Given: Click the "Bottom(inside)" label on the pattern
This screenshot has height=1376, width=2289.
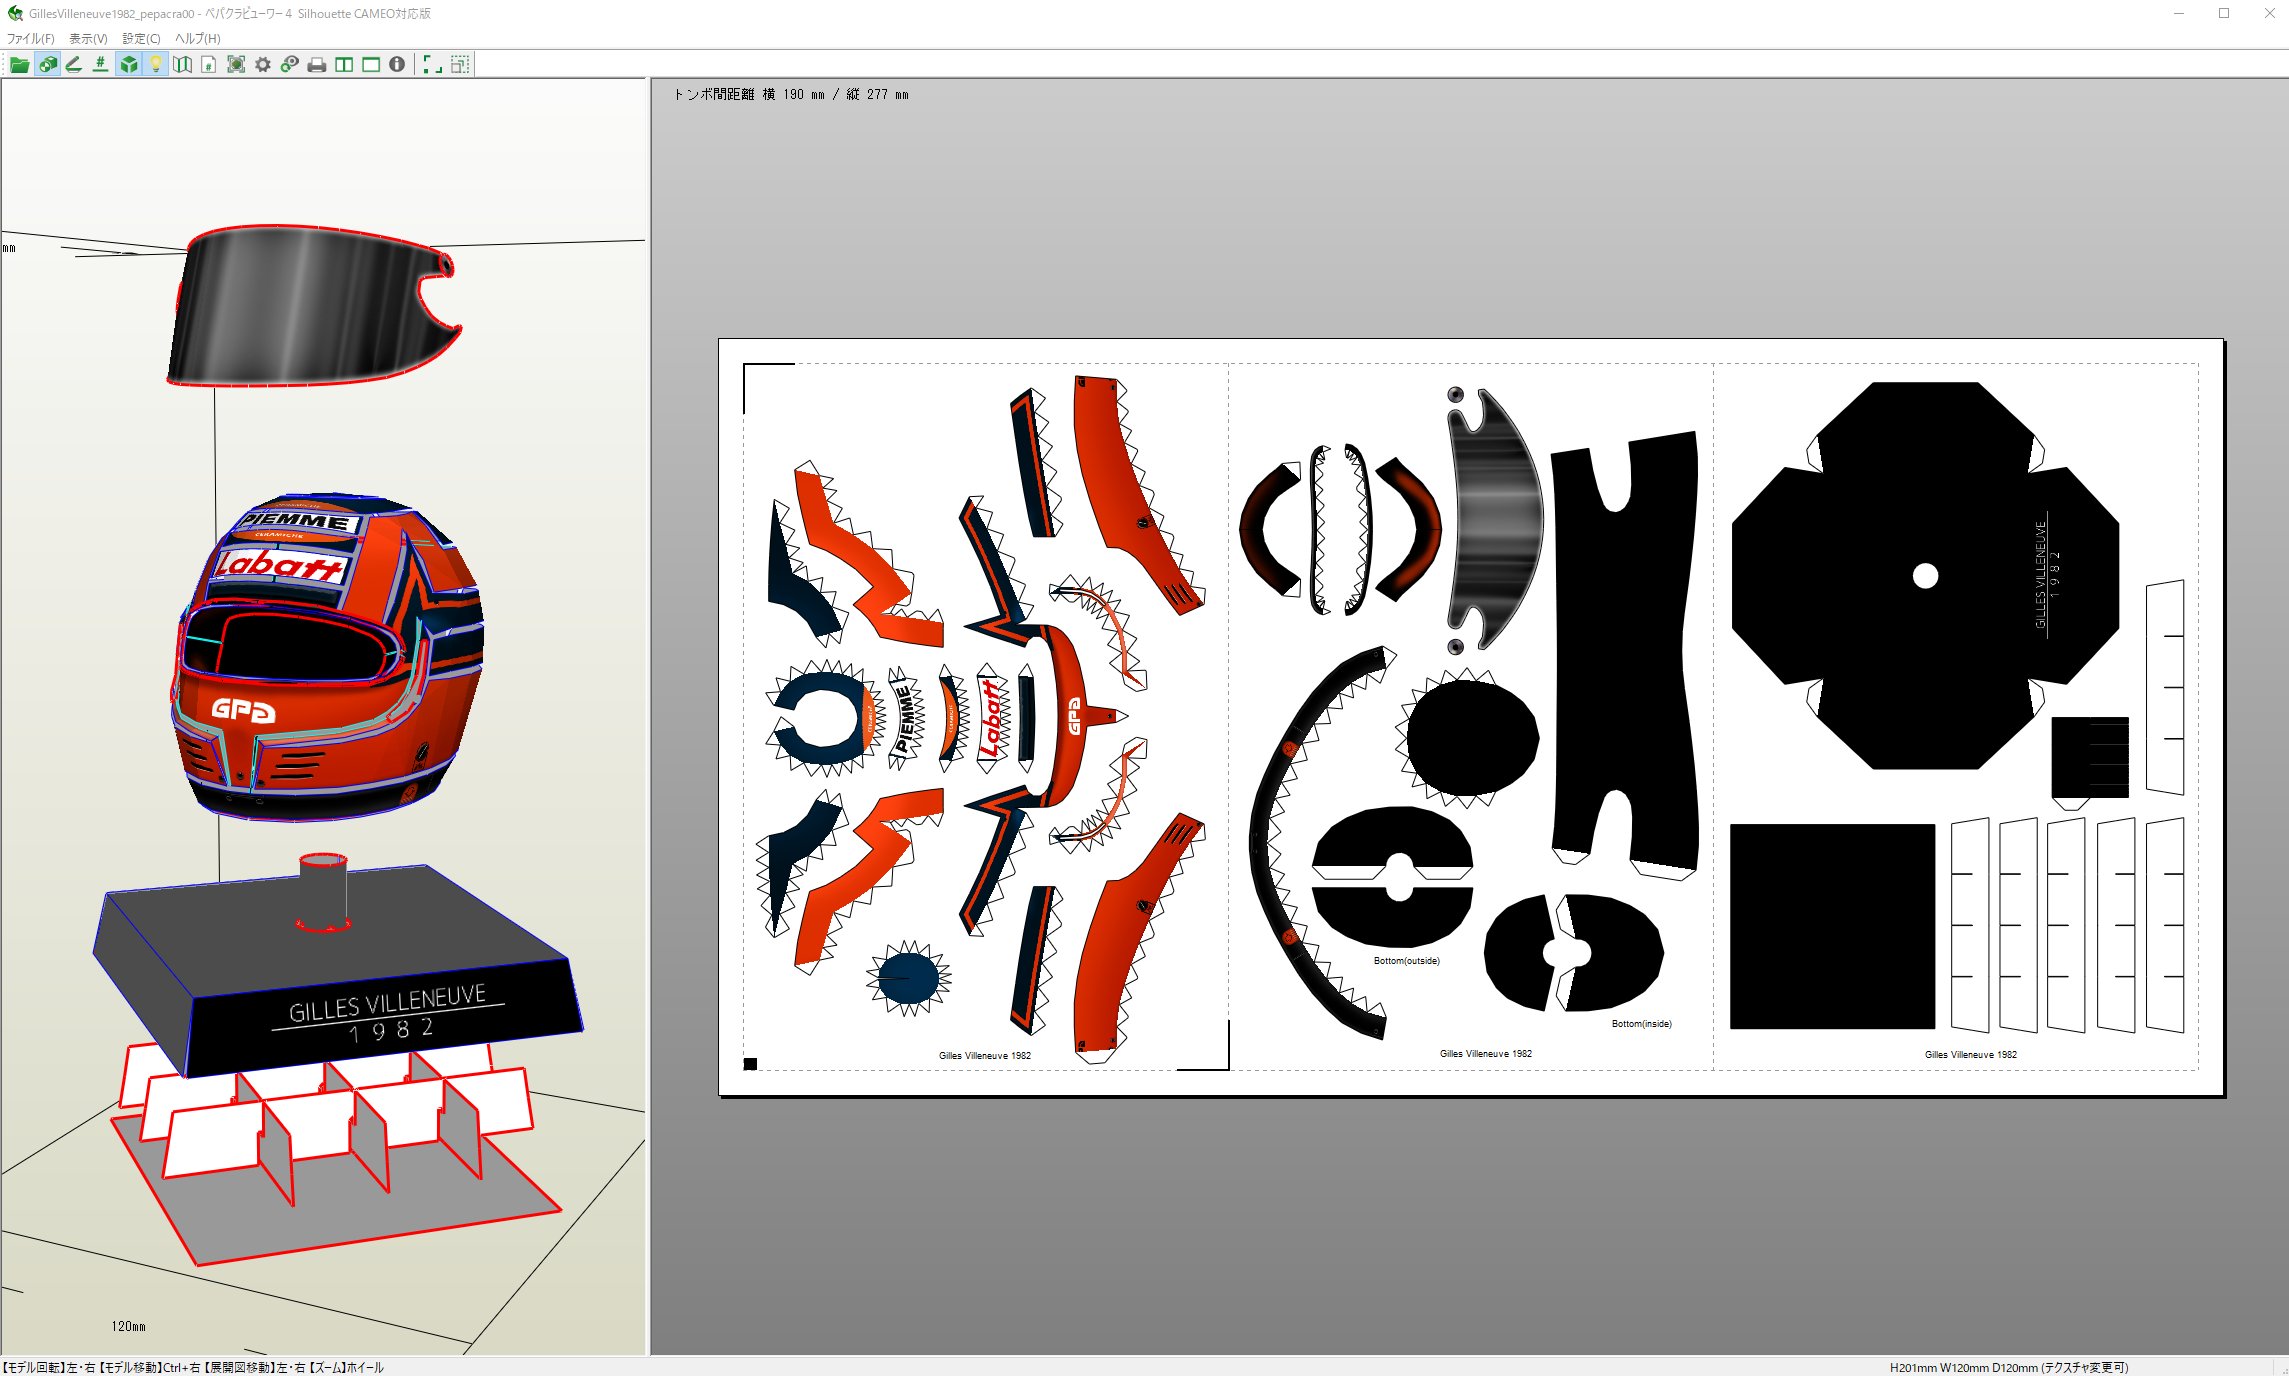Looking at the screenshot, I should (x=1641, y=1024).
